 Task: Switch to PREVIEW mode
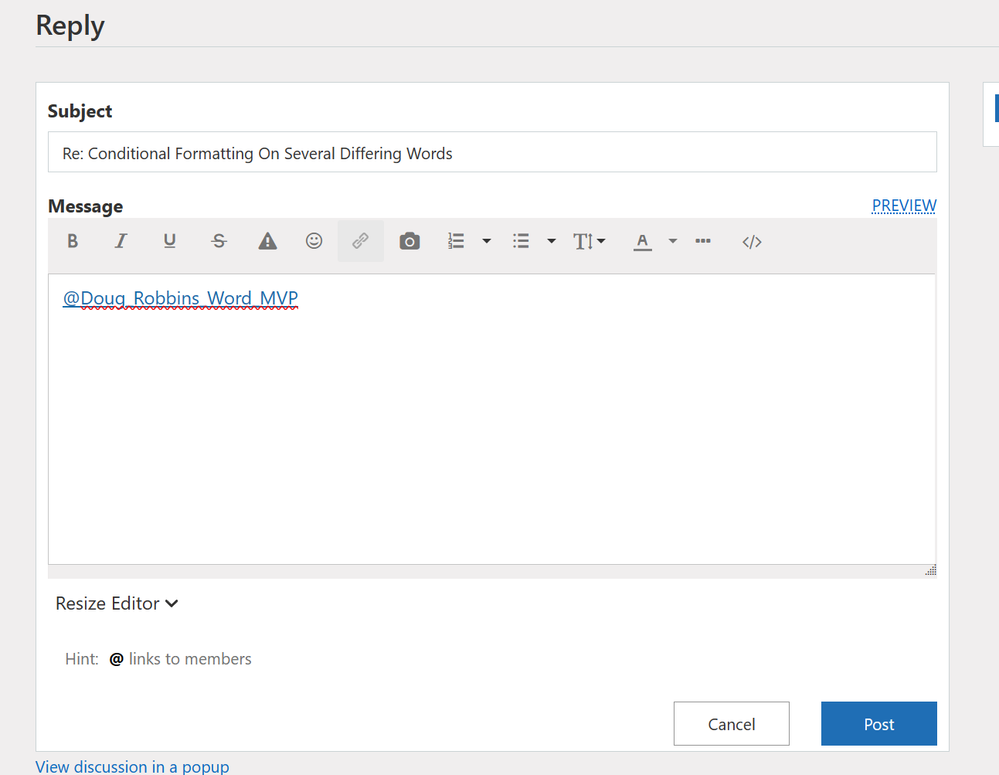coord(903,205)
